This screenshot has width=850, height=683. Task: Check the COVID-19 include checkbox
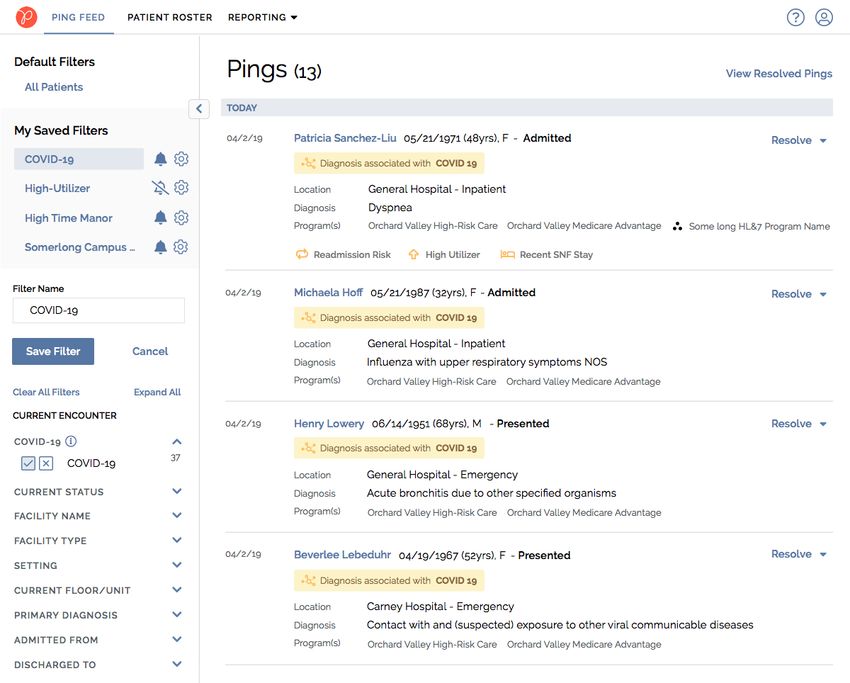[28, 463]
